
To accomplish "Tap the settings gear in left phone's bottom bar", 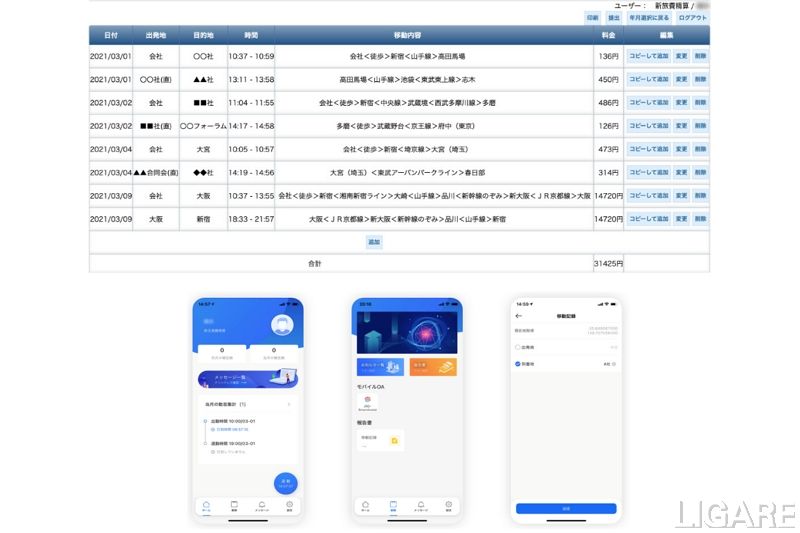I will [289, 506].
